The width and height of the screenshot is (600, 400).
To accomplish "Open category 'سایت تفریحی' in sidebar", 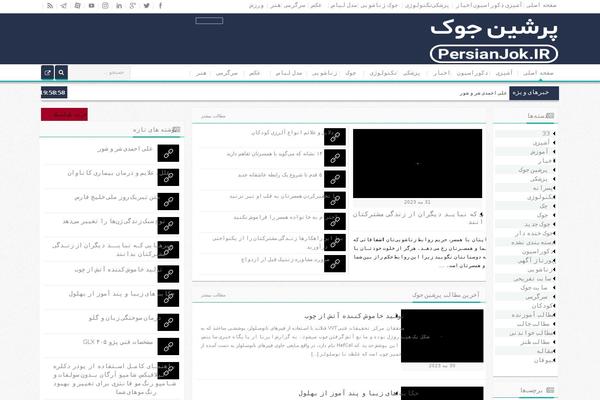I will [532, 279].
